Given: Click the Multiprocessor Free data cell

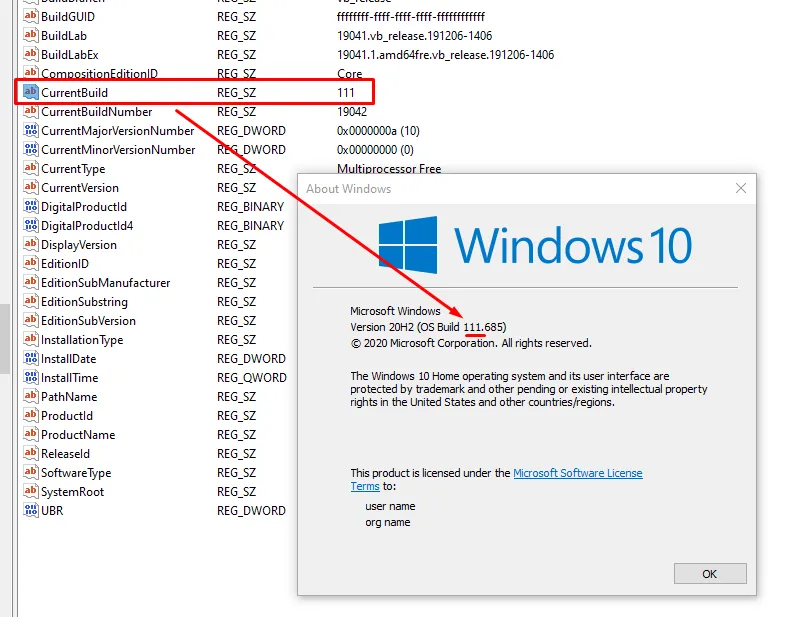Looking at the screenshot, I should [x=389, y=169].
